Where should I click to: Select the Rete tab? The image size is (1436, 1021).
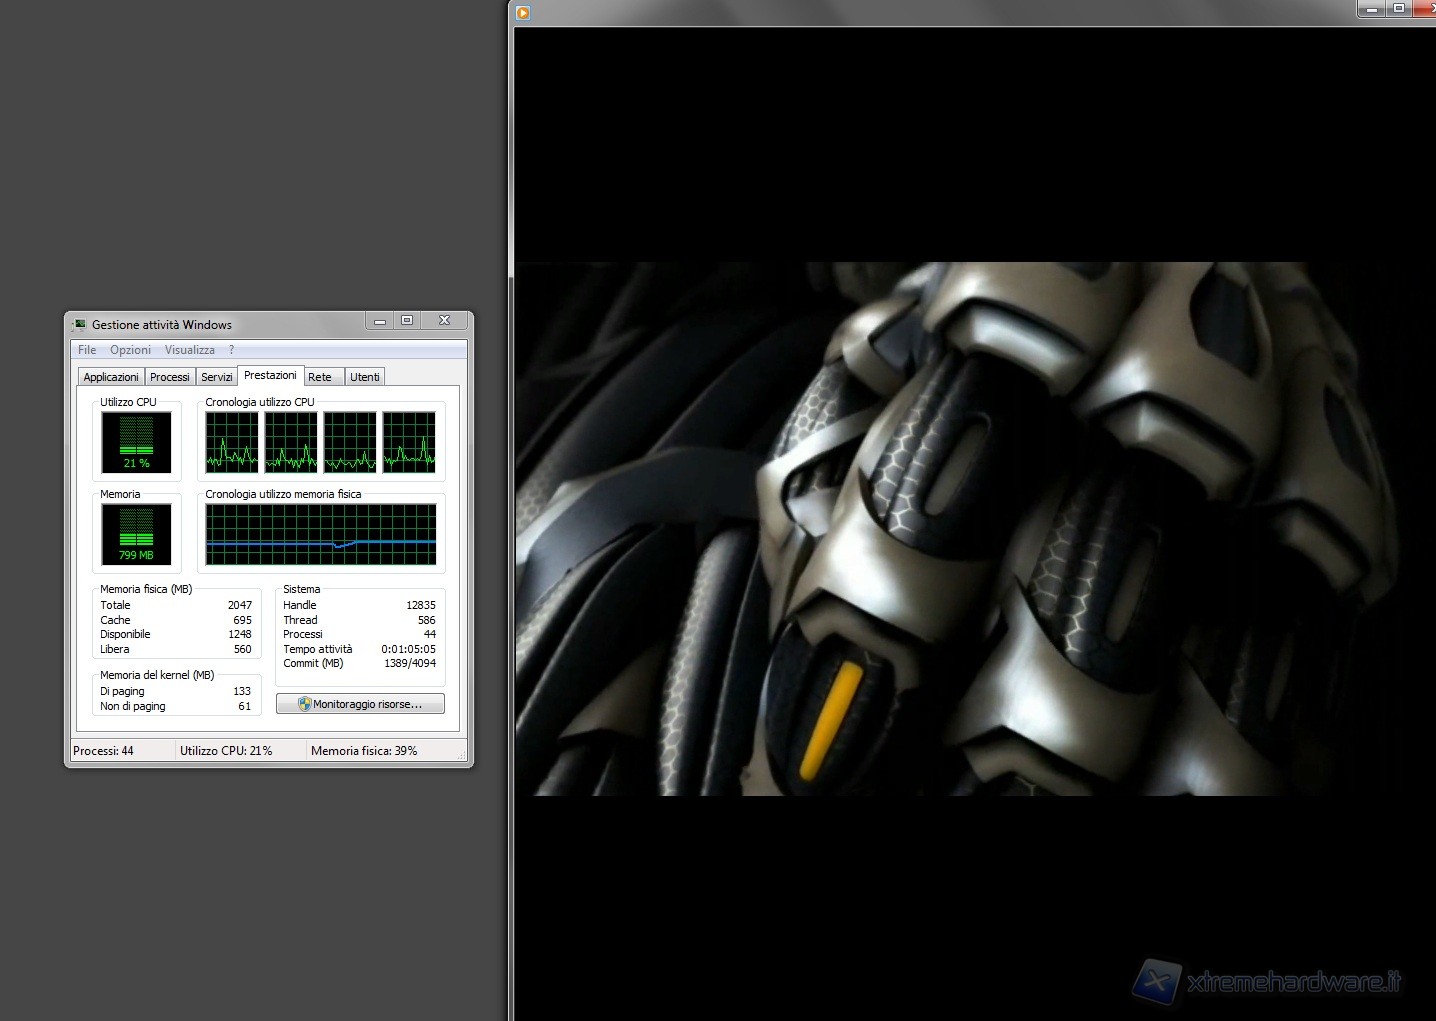(x=320, y=377)
